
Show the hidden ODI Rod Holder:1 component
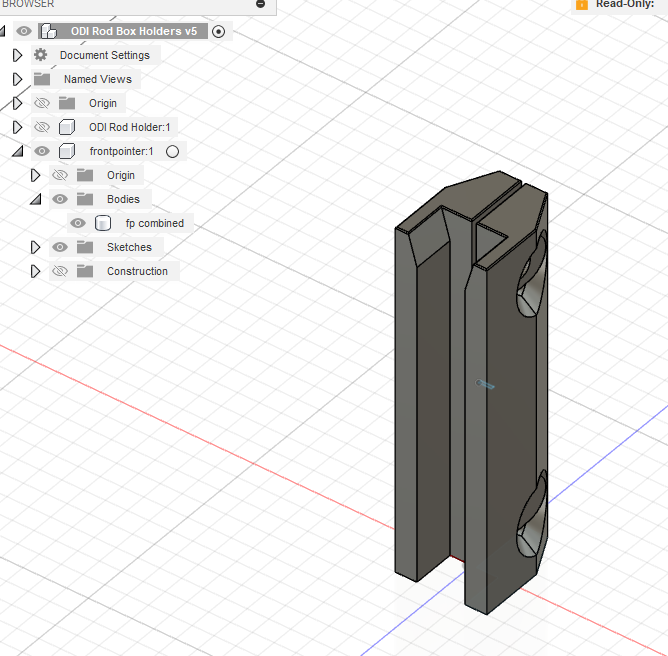click(x=42, y=127)
